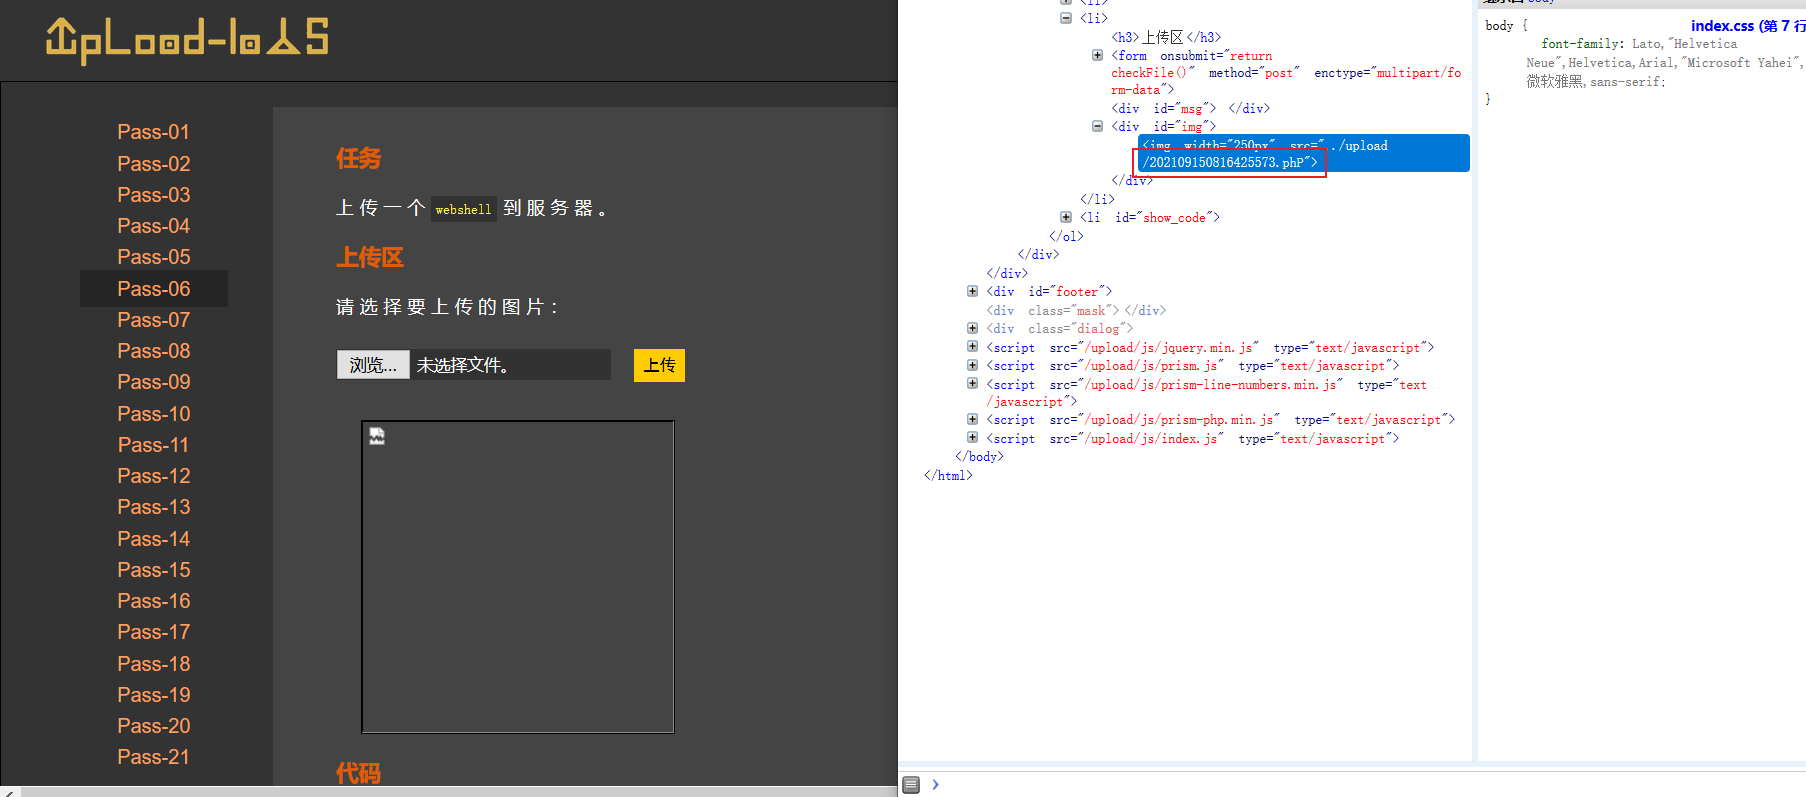
Task: Open Pass-04 in the sidebar
Action: pos(153,226)
